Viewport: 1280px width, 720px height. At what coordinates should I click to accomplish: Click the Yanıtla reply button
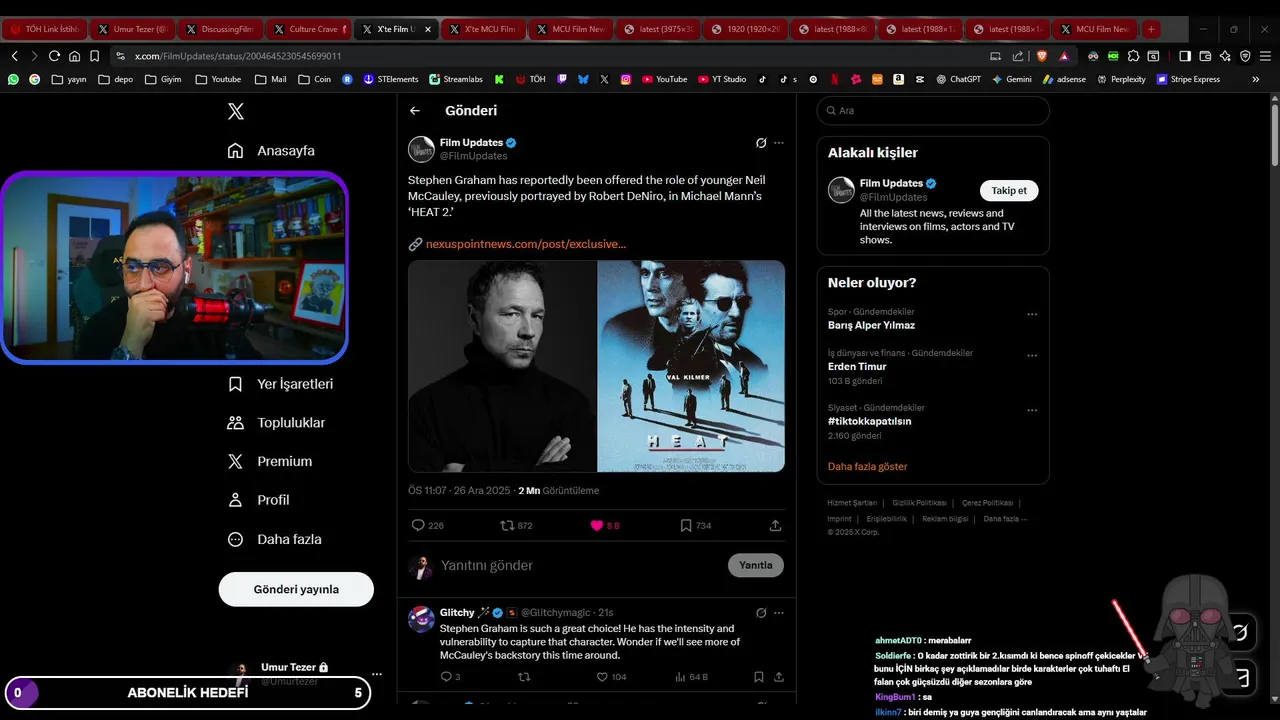755,565
